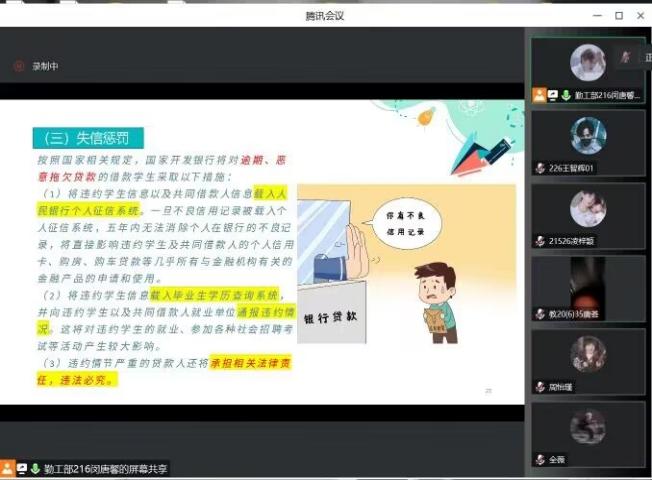Click the red recording indicator icon
The image size is (652, 480).
[x=18, y=67]
